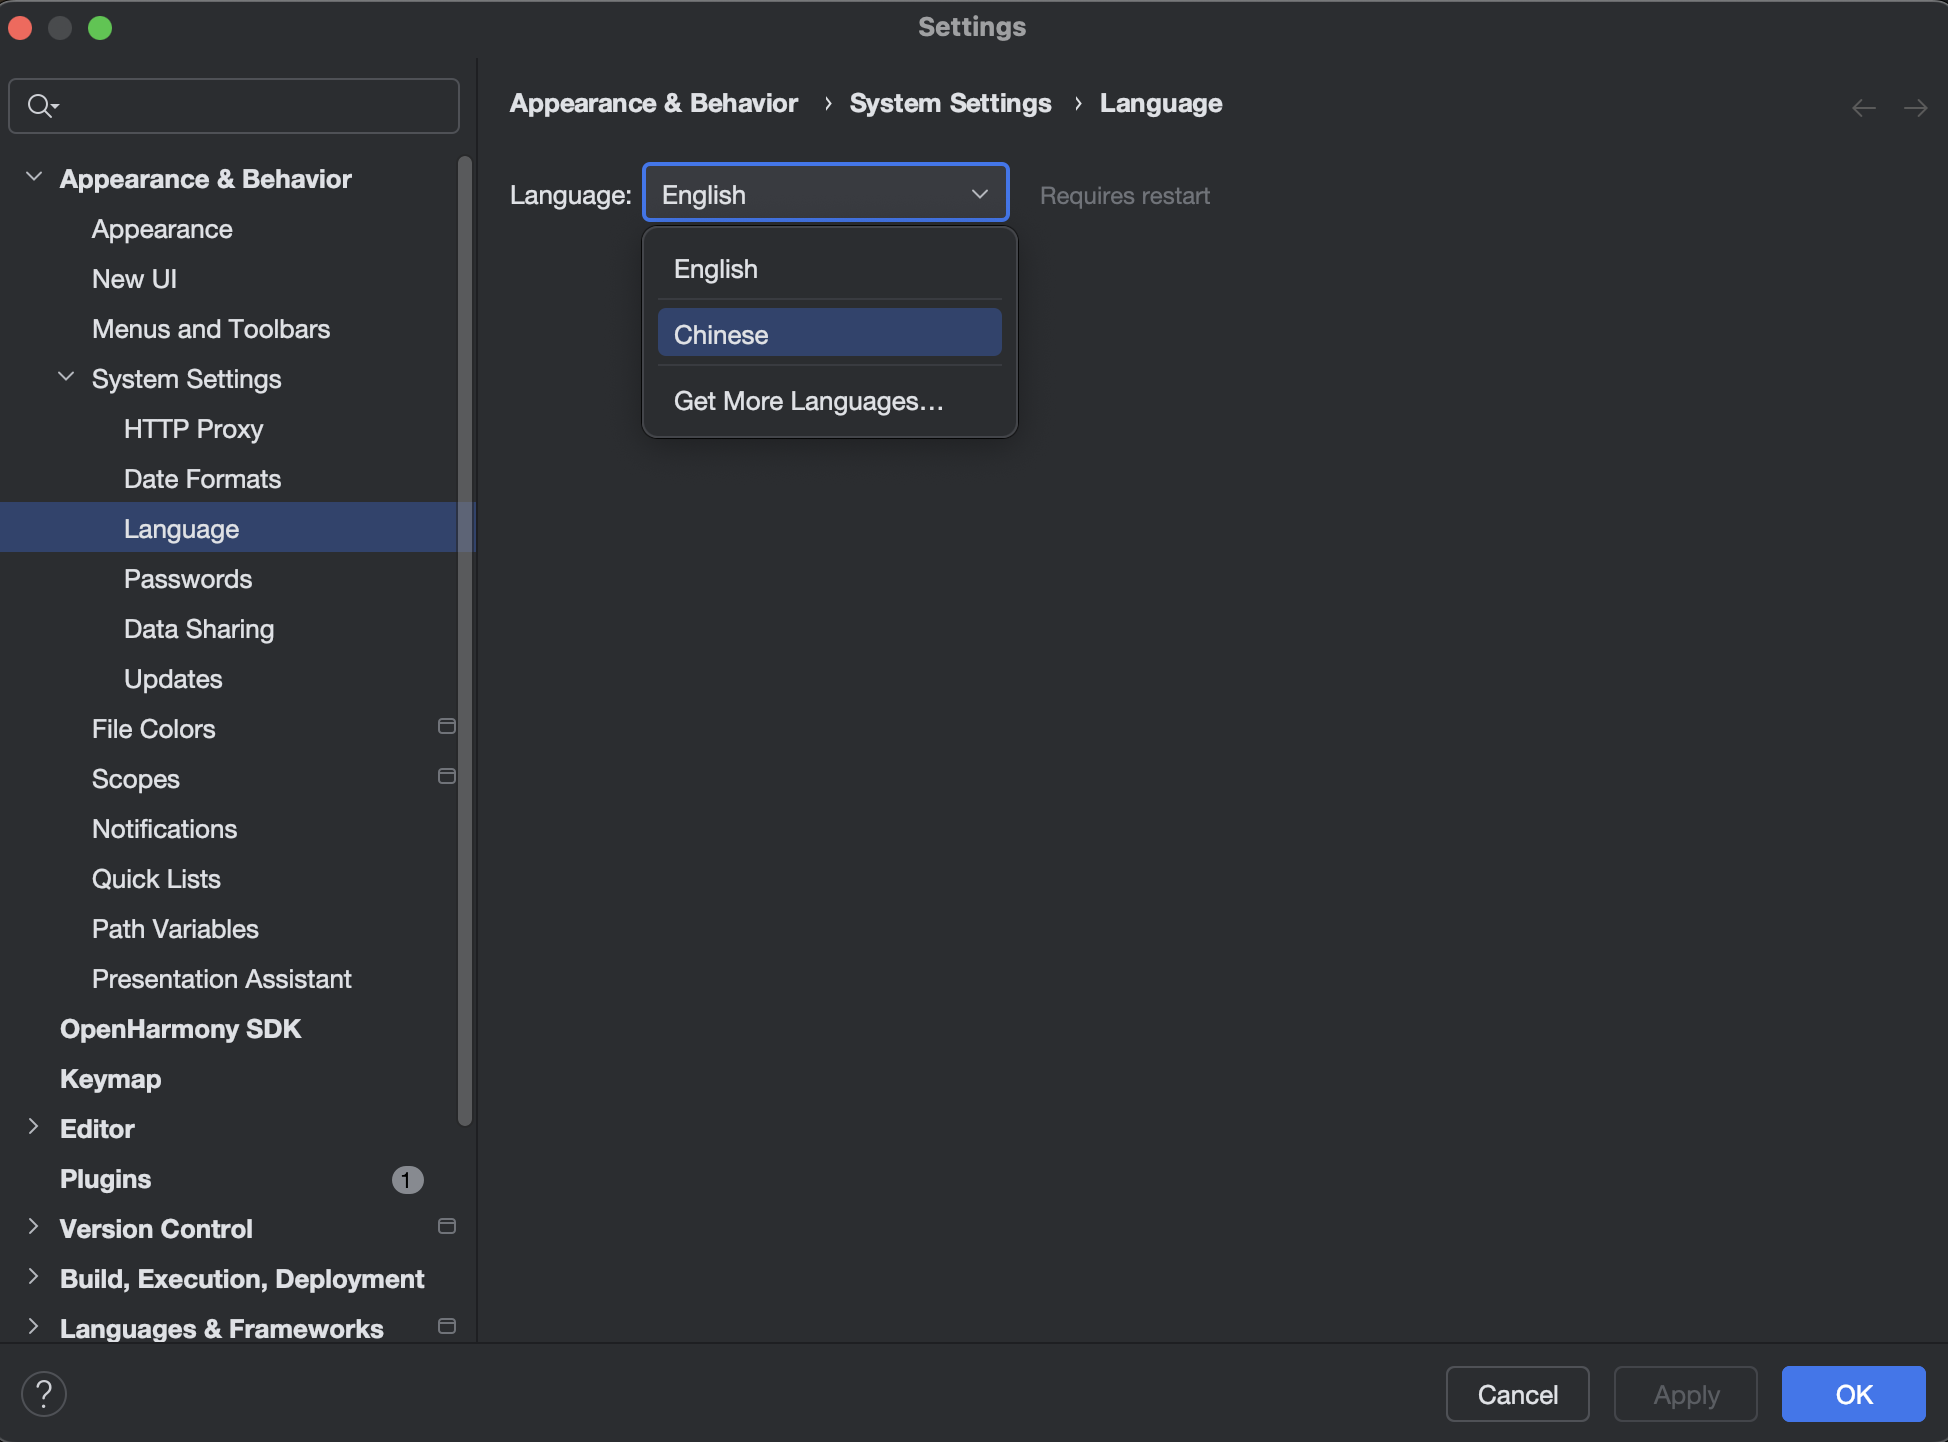Click the forward navigation arrow icon
Image resolution: width=1948 pixels, height=1442 pixels.
point(1915,108)
